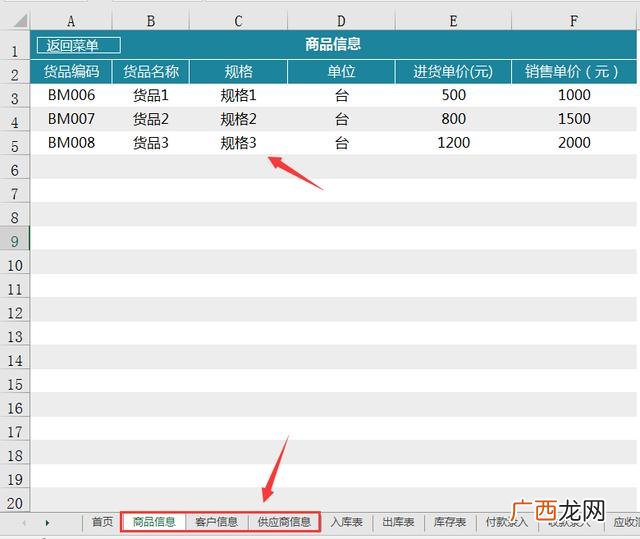Open the 出库表 sheet tab
Screen dimensions: 640x539
[398, 522]
